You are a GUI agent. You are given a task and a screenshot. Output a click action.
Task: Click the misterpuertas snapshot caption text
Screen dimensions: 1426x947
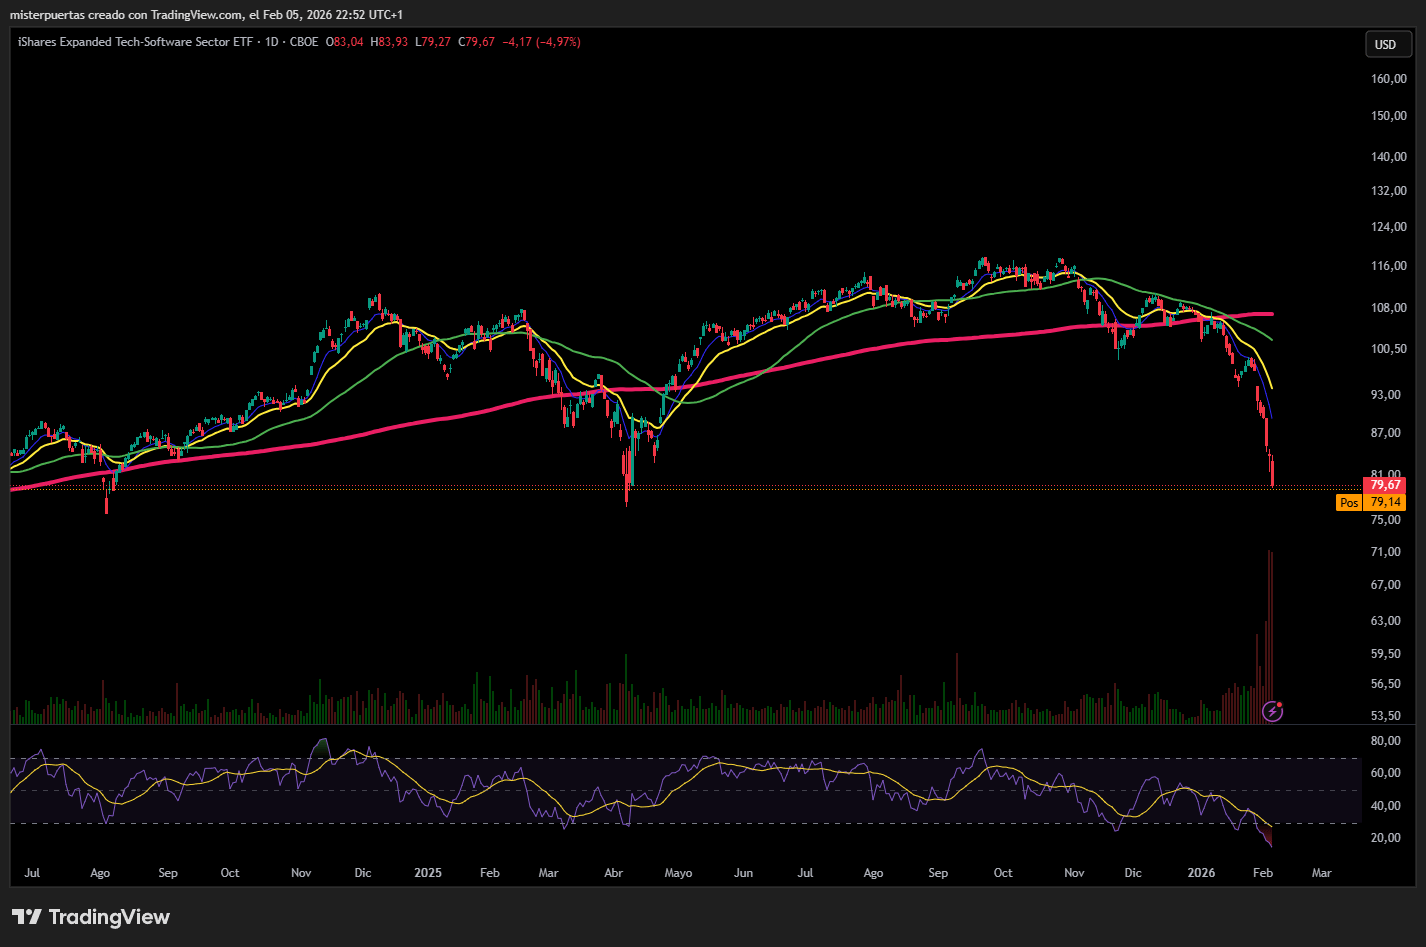coord(206,15)
